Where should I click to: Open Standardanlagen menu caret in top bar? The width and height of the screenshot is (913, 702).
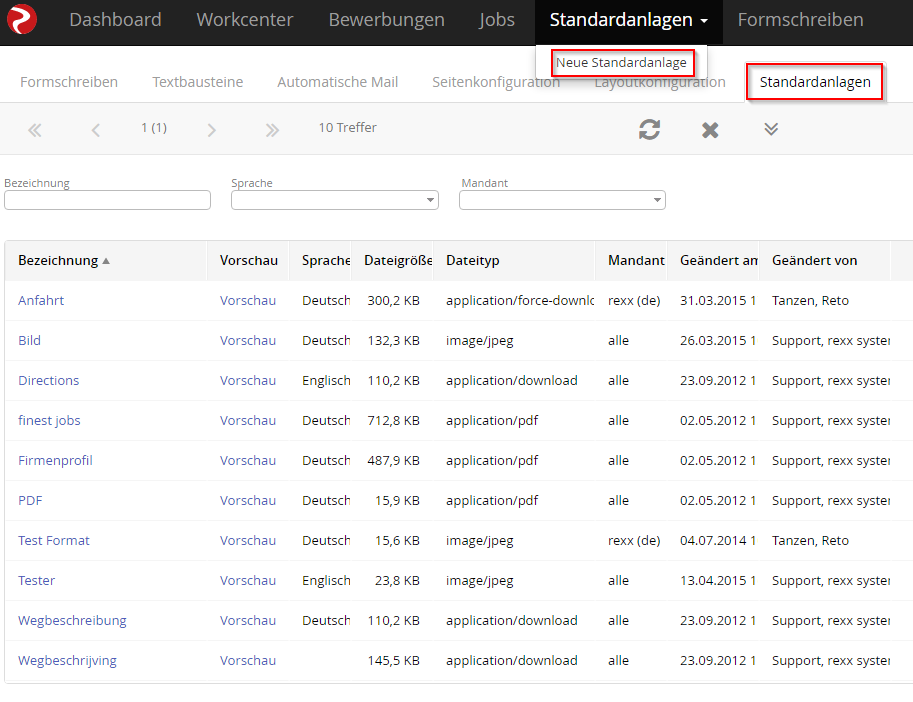coord(704,21)
